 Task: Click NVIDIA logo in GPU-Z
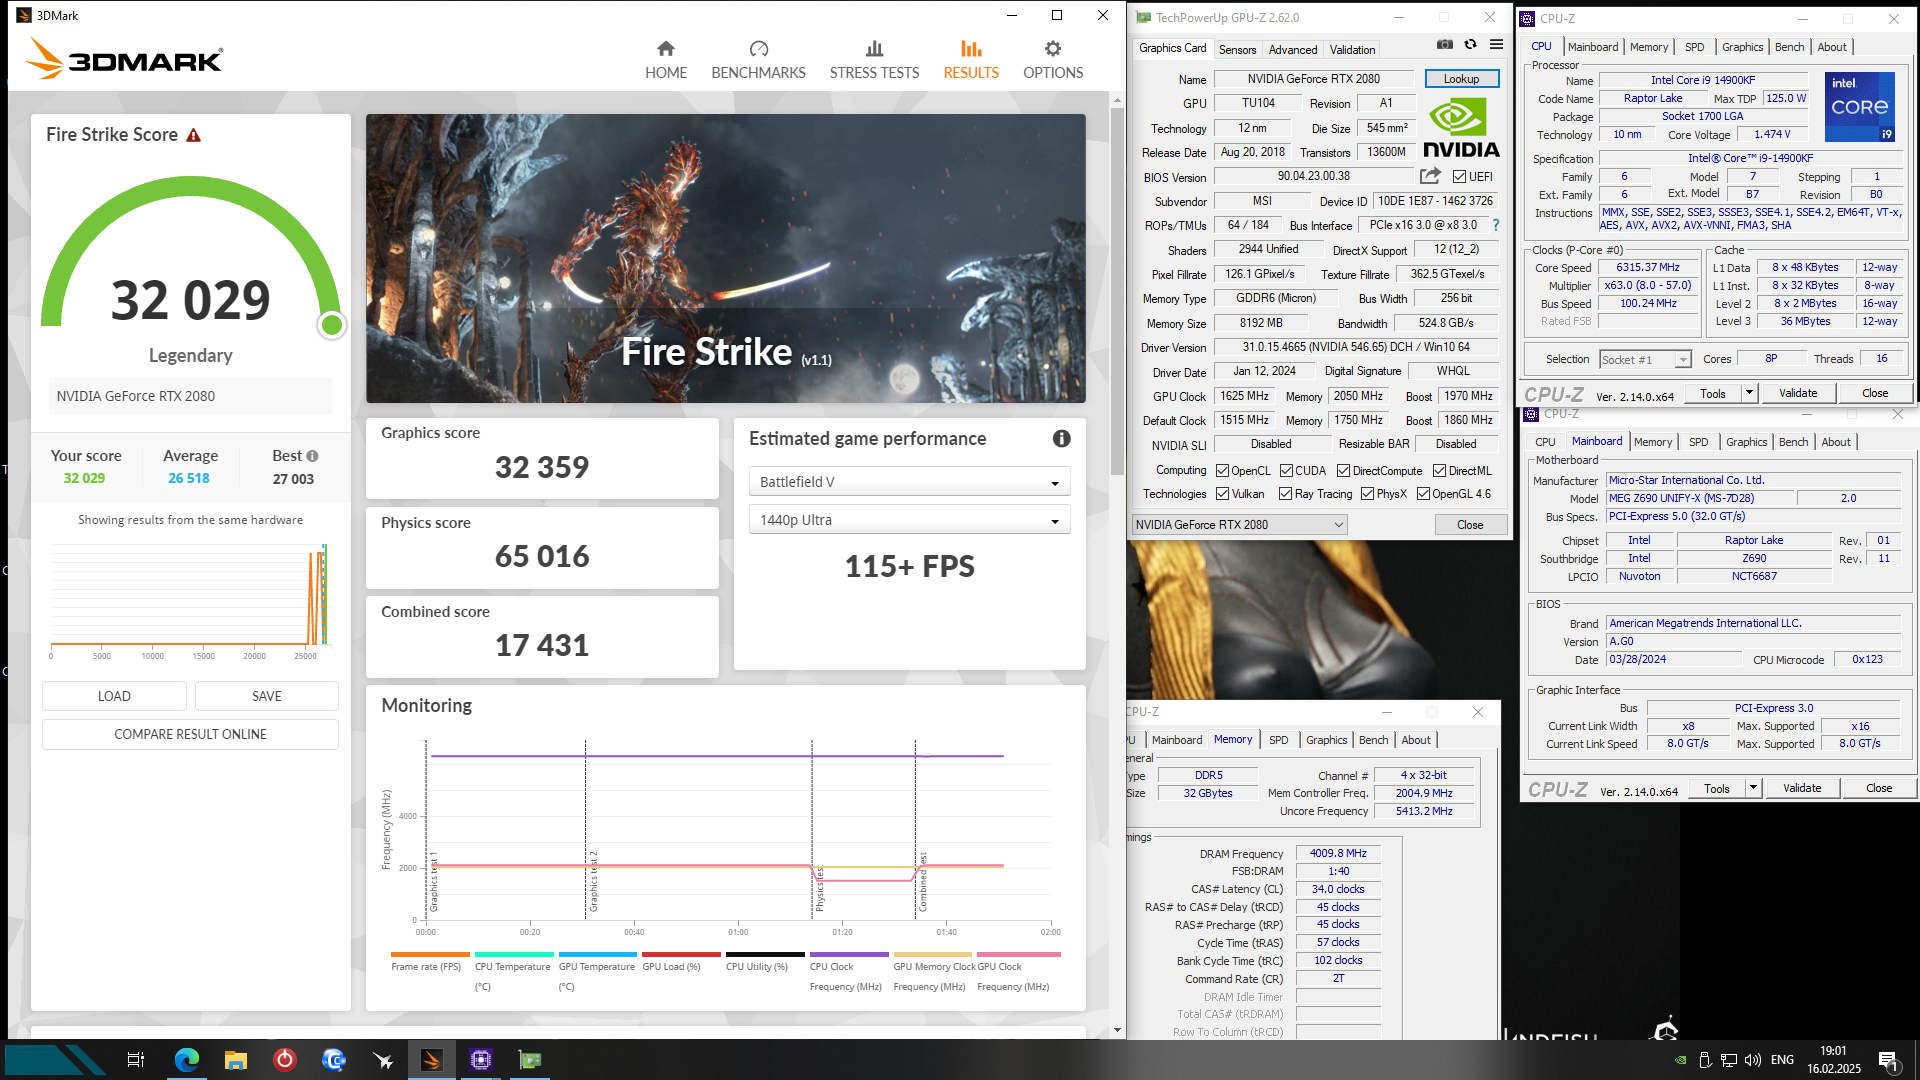coord(1461,128)
